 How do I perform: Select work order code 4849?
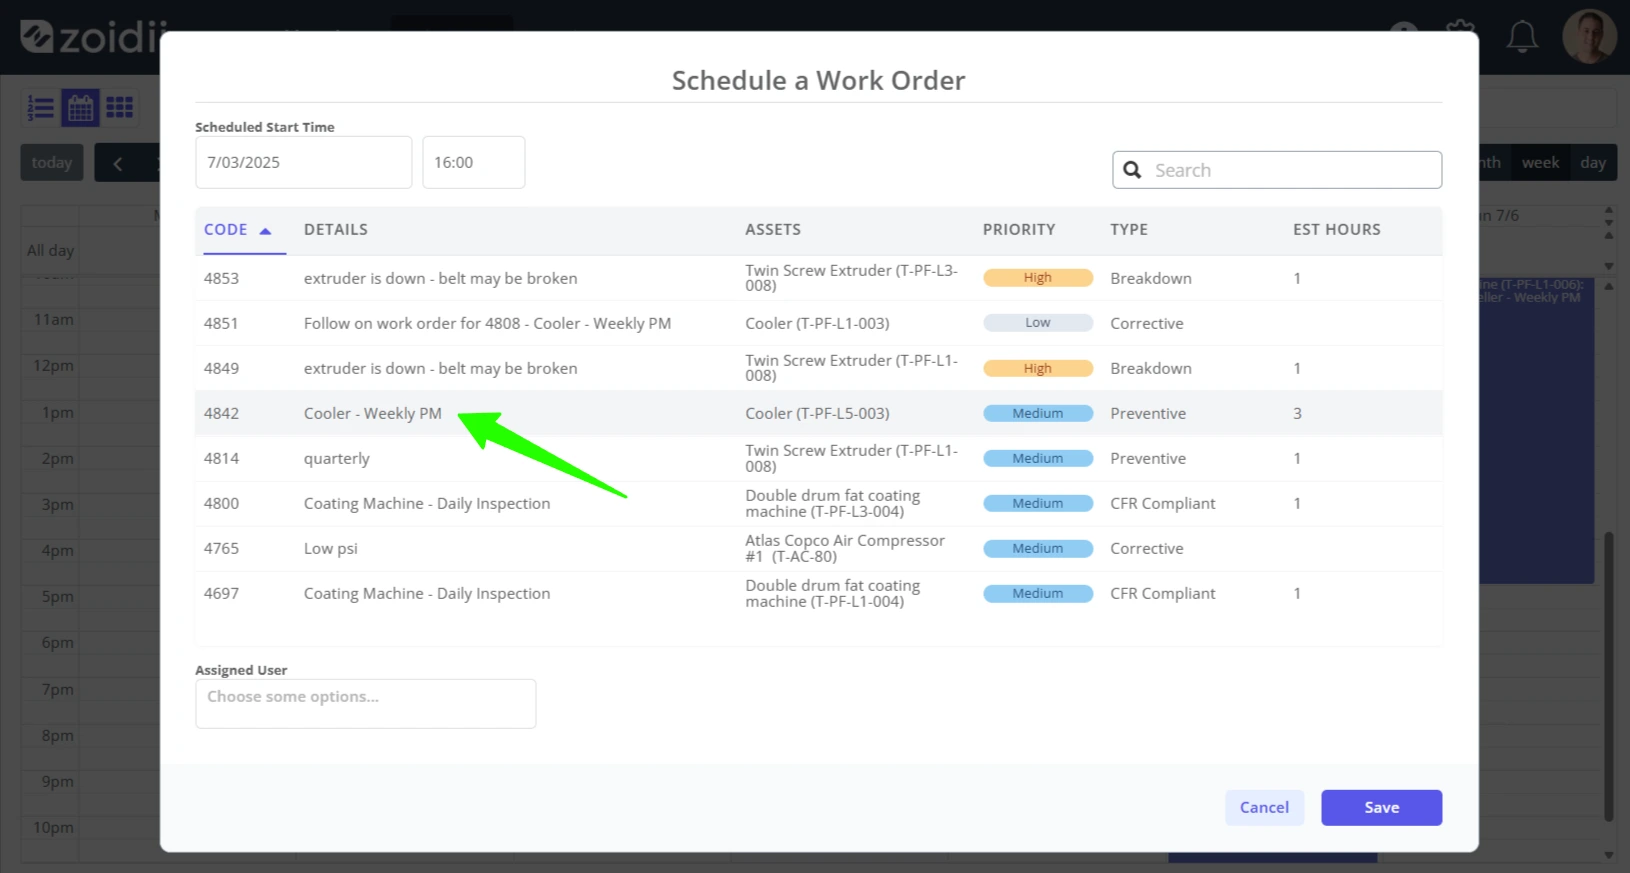221,368
